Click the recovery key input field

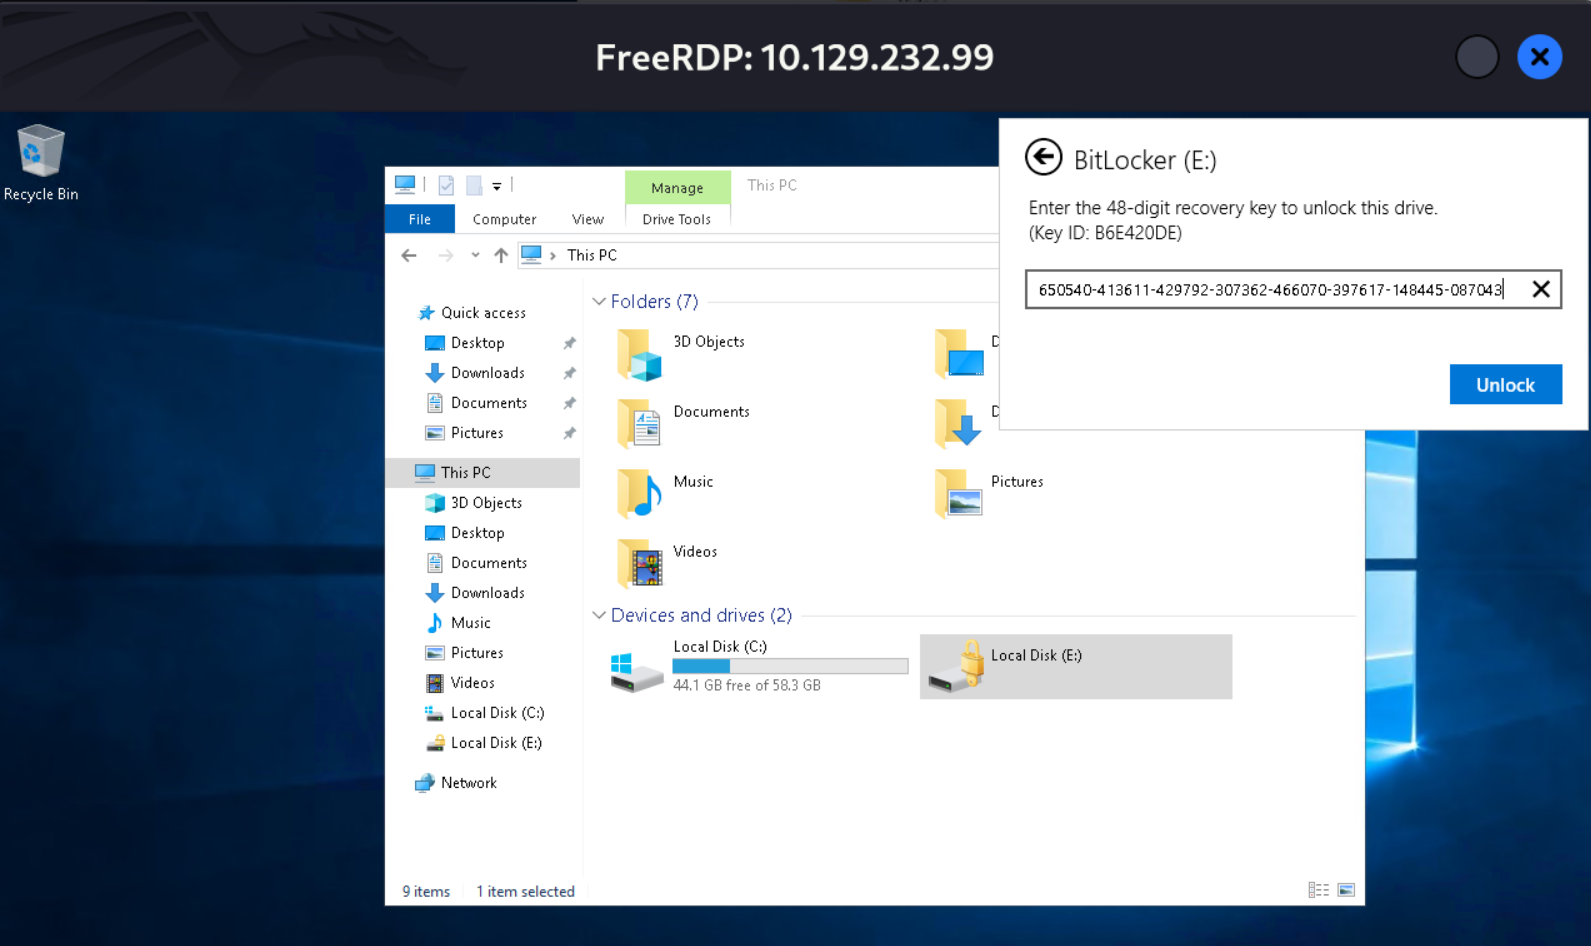[x=1270, y=290]
